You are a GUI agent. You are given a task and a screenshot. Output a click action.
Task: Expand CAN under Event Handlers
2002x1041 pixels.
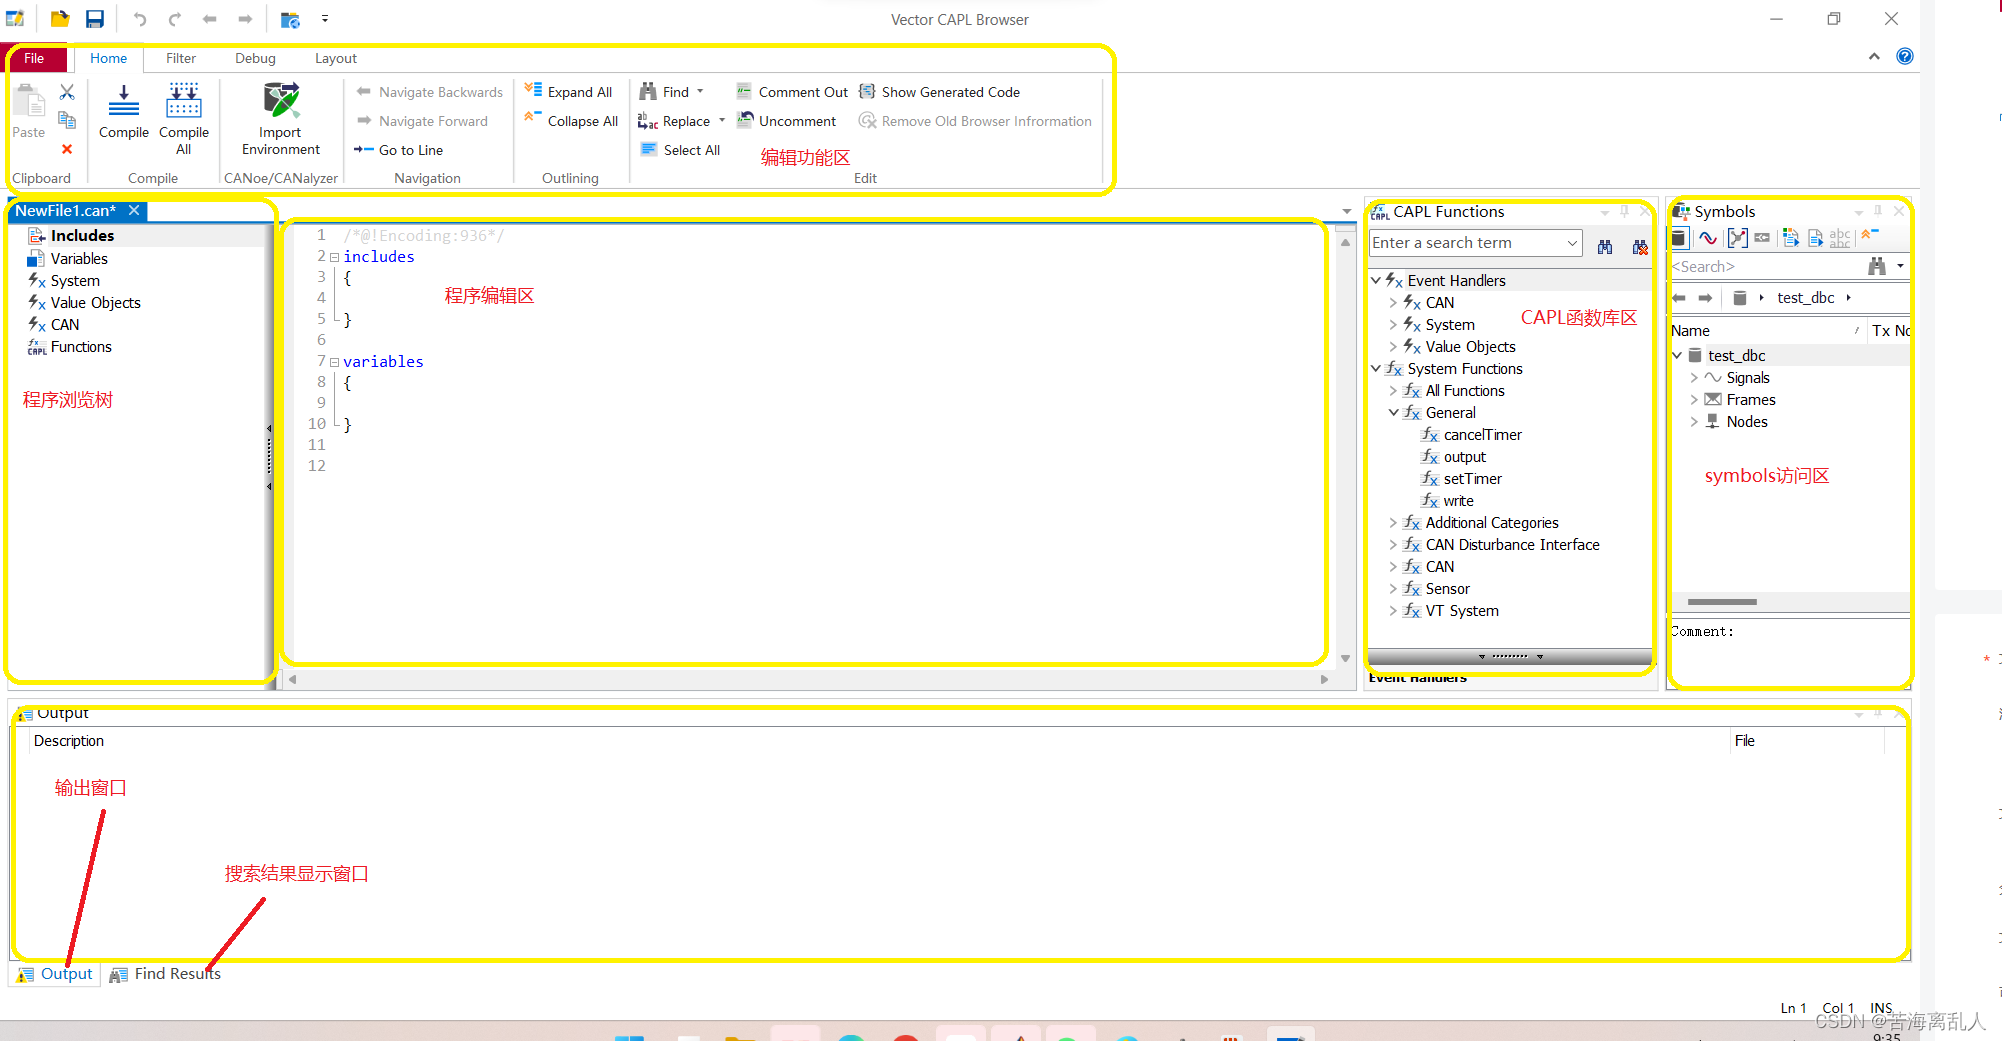1393,302
